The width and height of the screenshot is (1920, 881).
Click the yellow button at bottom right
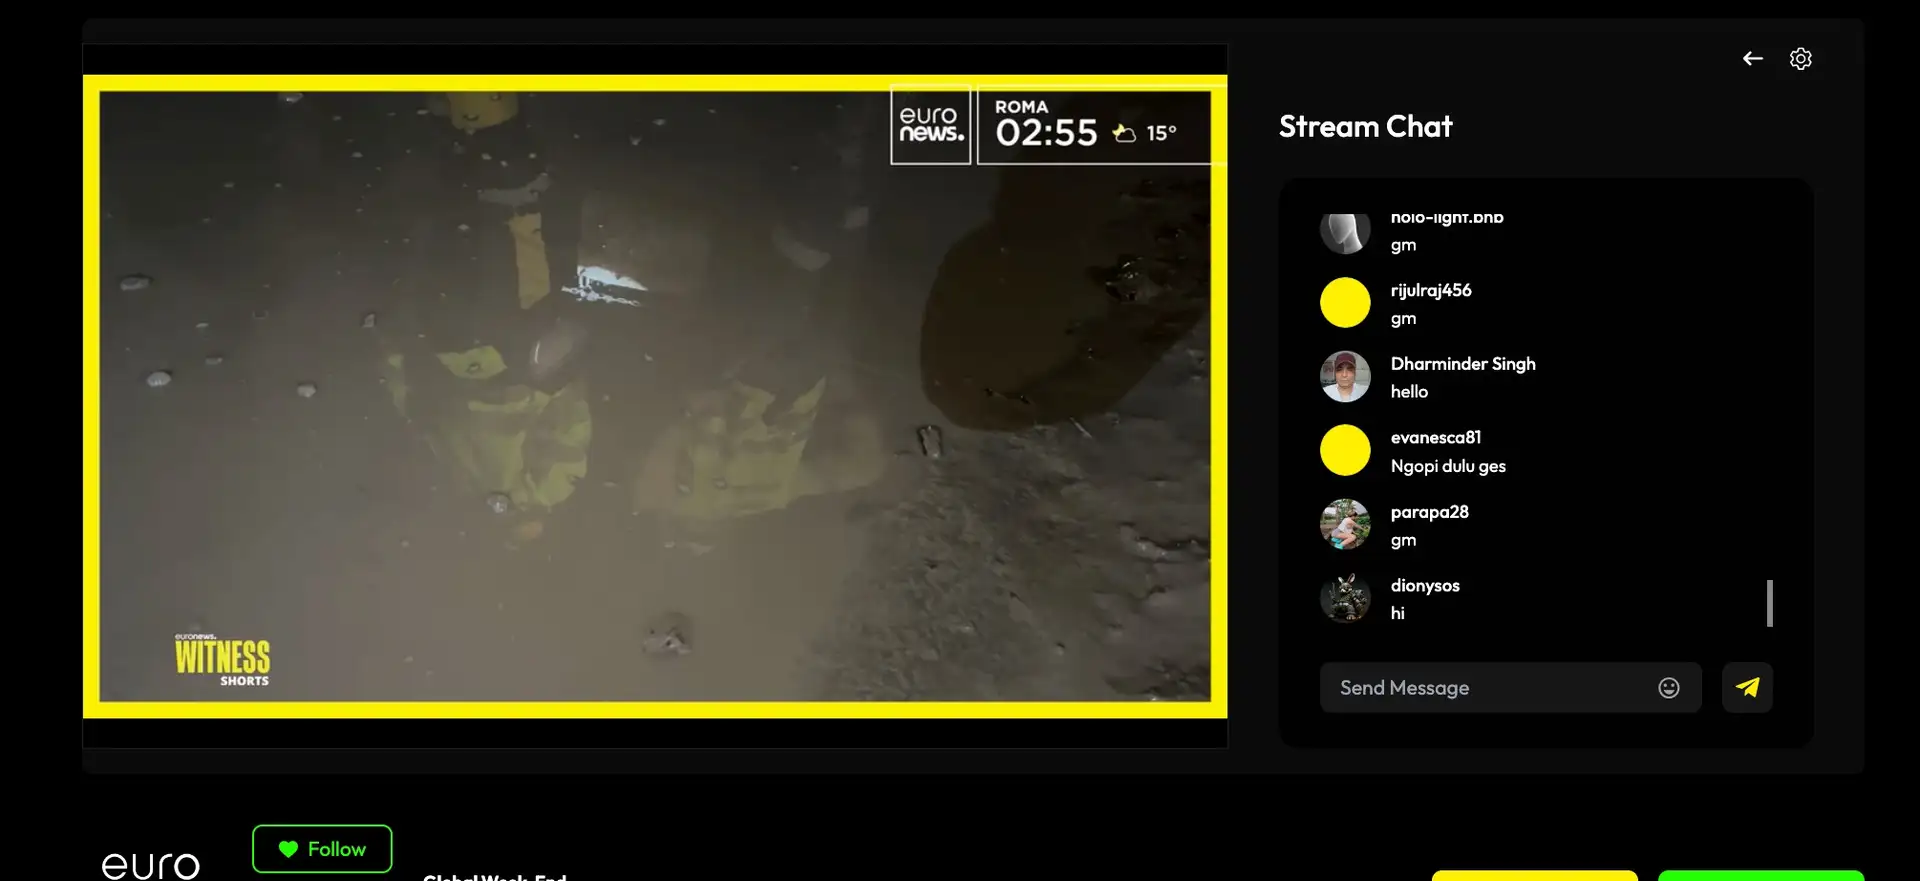(1534, 876)
